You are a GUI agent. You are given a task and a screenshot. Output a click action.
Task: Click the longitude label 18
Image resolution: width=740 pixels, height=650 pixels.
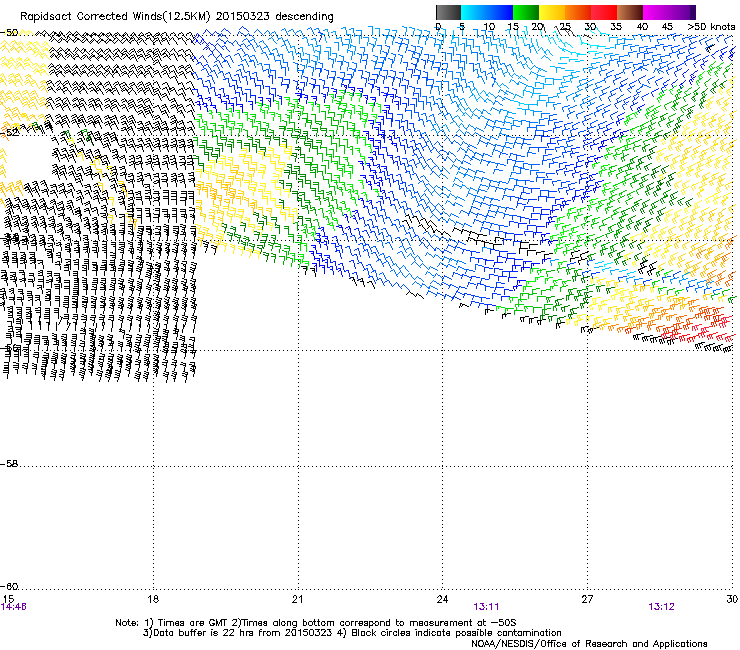click(153, 599)
